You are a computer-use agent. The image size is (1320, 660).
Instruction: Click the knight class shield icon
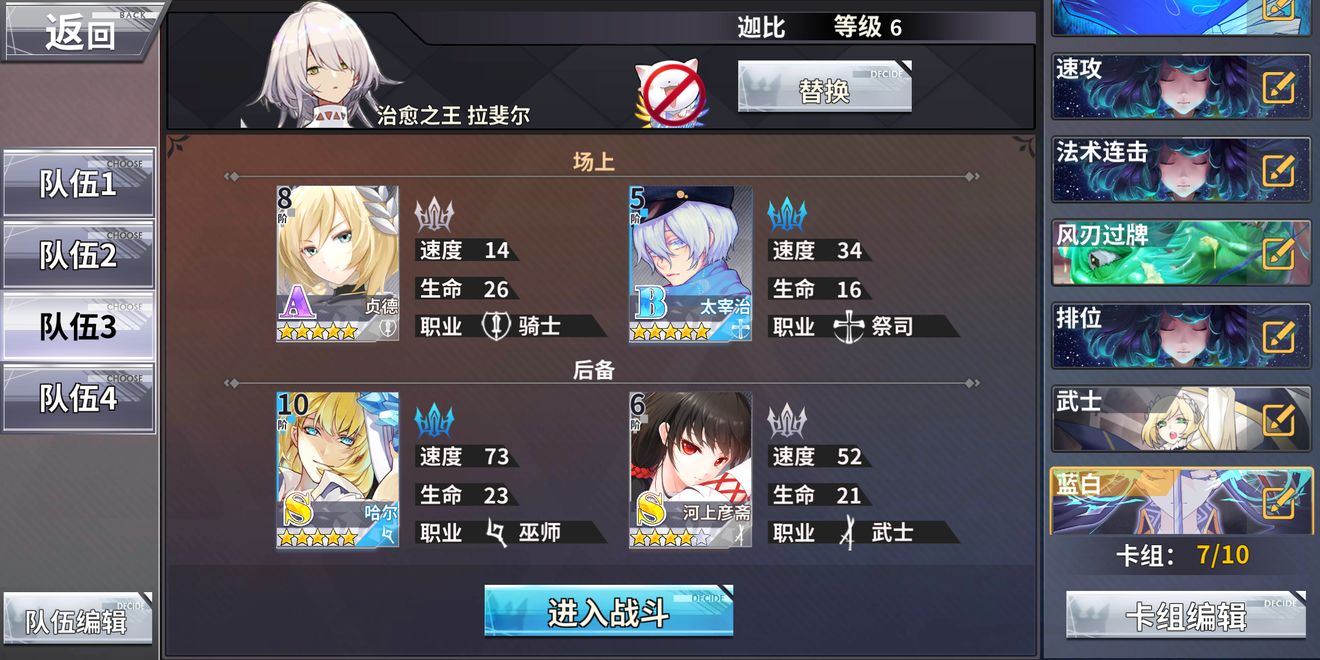497,326
